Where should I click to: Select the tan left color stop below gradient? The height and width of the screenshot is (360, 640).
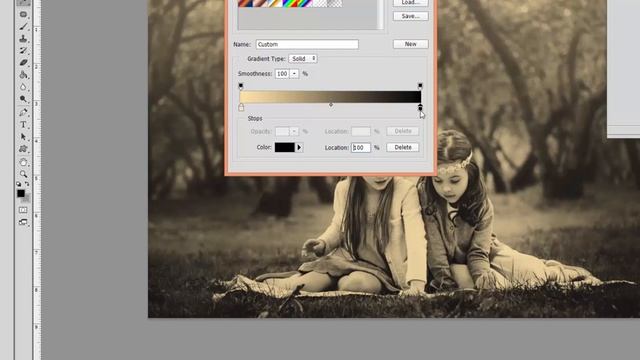(x=241, y=107)
